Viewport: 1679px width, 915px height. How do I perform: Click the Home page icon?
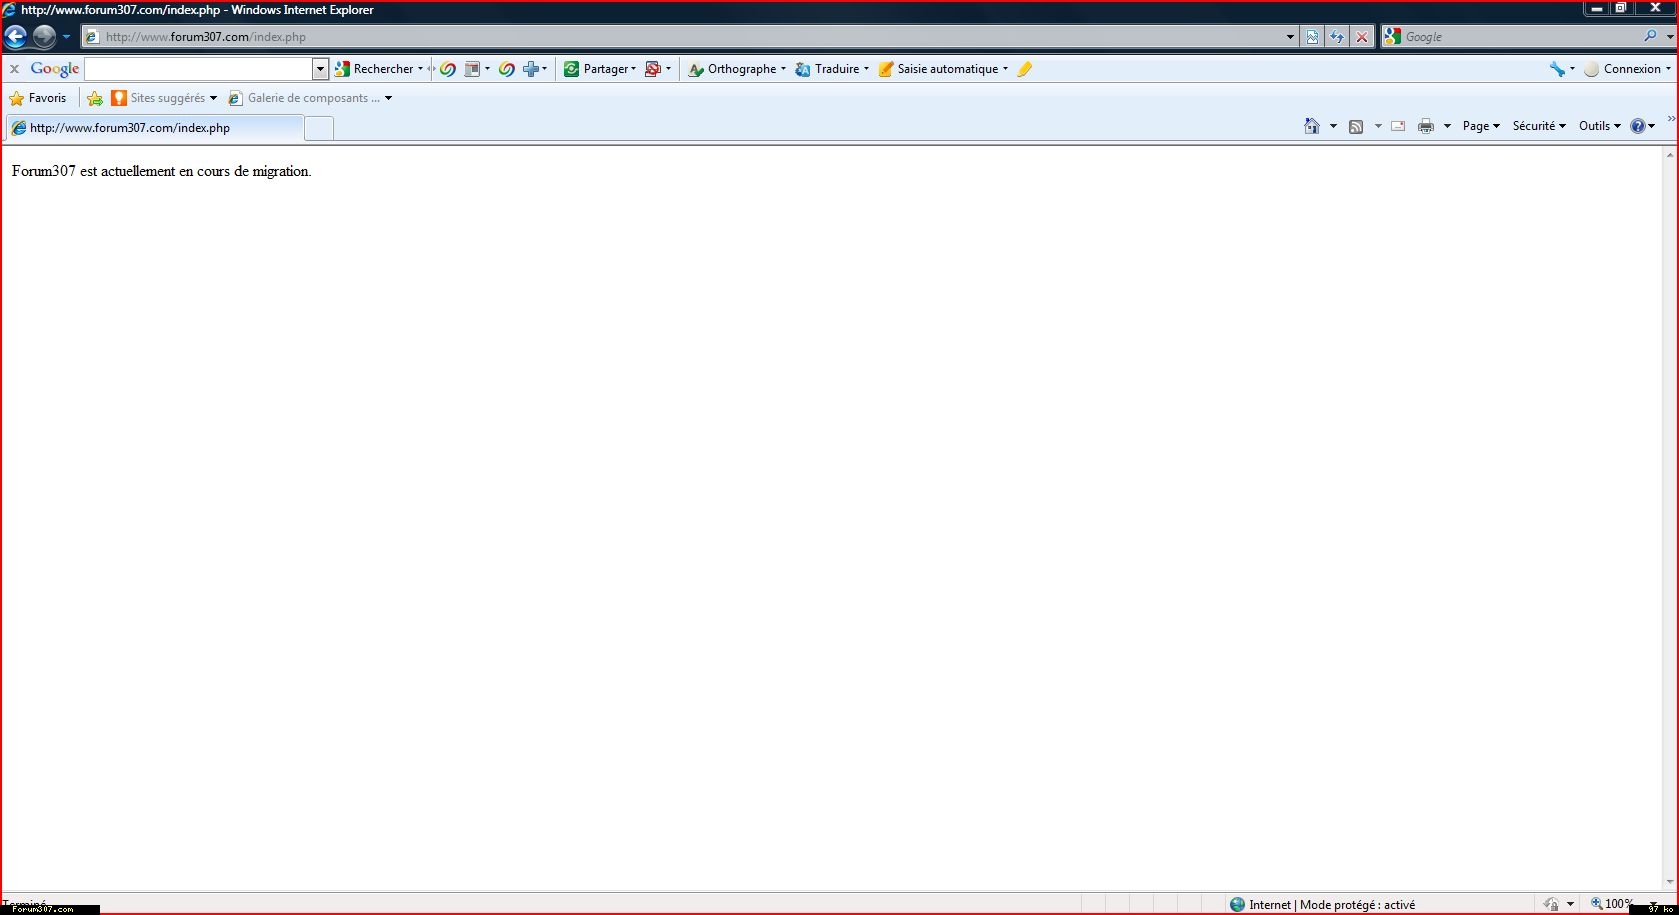[1312, 126]
